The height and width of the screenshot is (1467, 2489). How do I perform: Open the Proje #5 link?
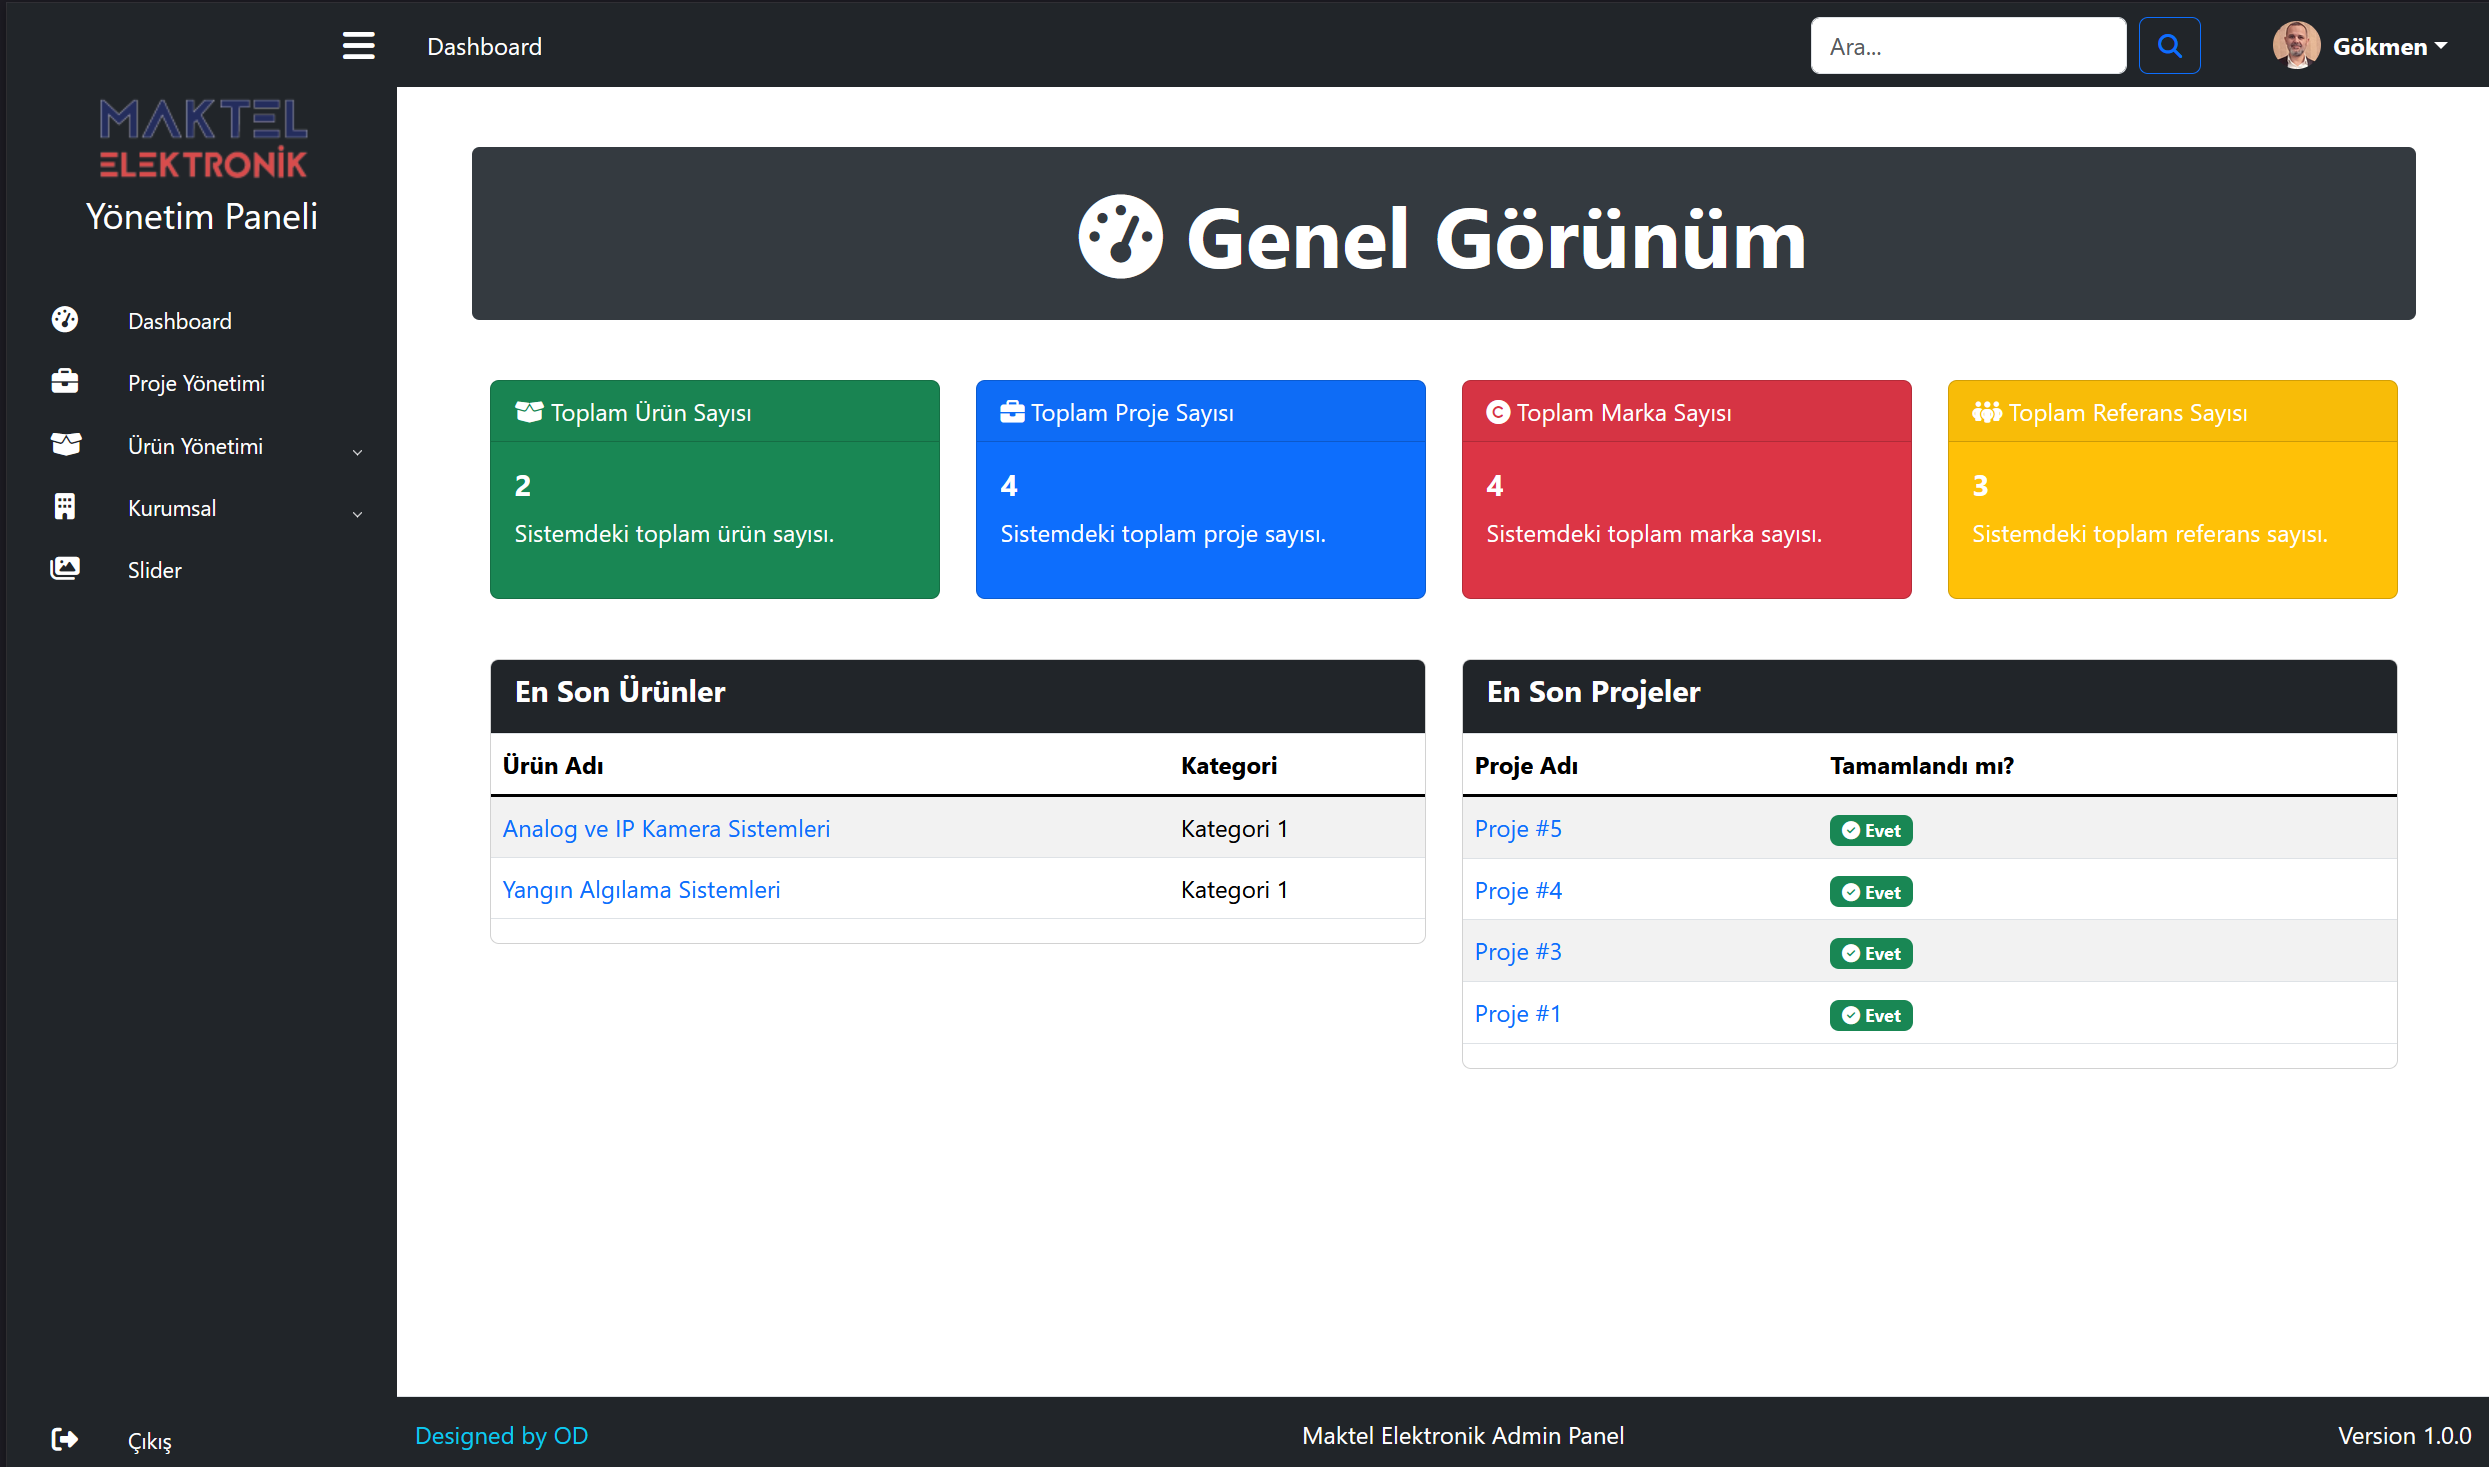point(1517,829)
